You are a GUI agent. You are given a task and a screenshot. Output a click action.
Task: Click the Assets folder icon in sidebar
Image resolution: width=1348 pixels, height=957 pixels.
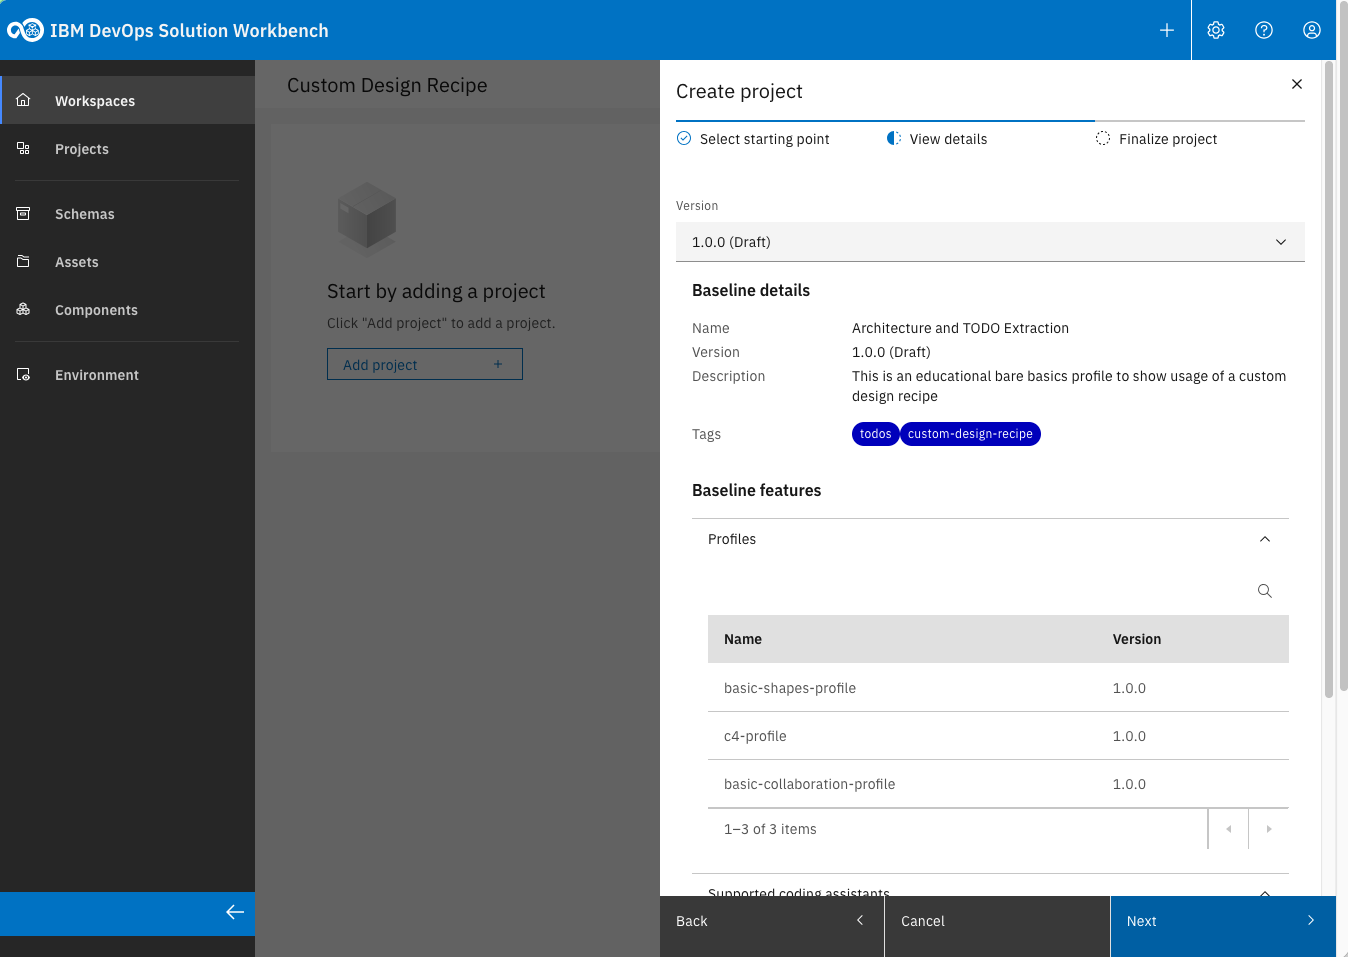pyautogui.click(x=23, y=261)
